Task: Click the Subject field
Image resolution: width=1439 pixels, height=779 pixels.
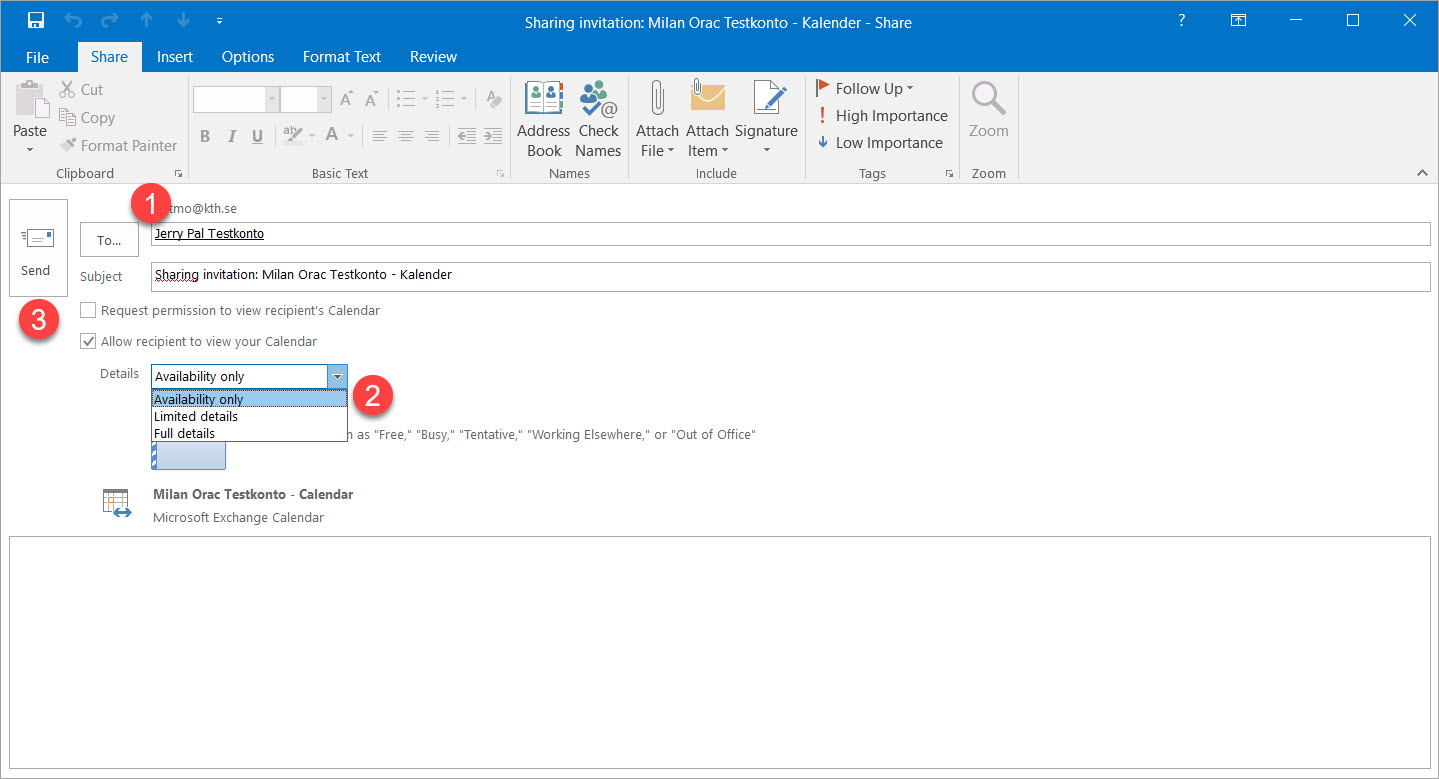Action: (x=790, y=277)
